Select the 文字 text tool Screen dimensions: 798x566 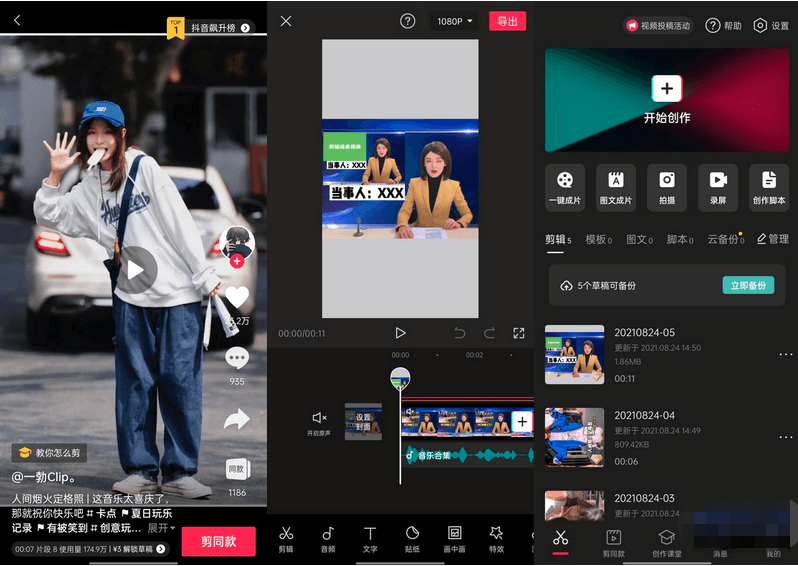(370, 538)
